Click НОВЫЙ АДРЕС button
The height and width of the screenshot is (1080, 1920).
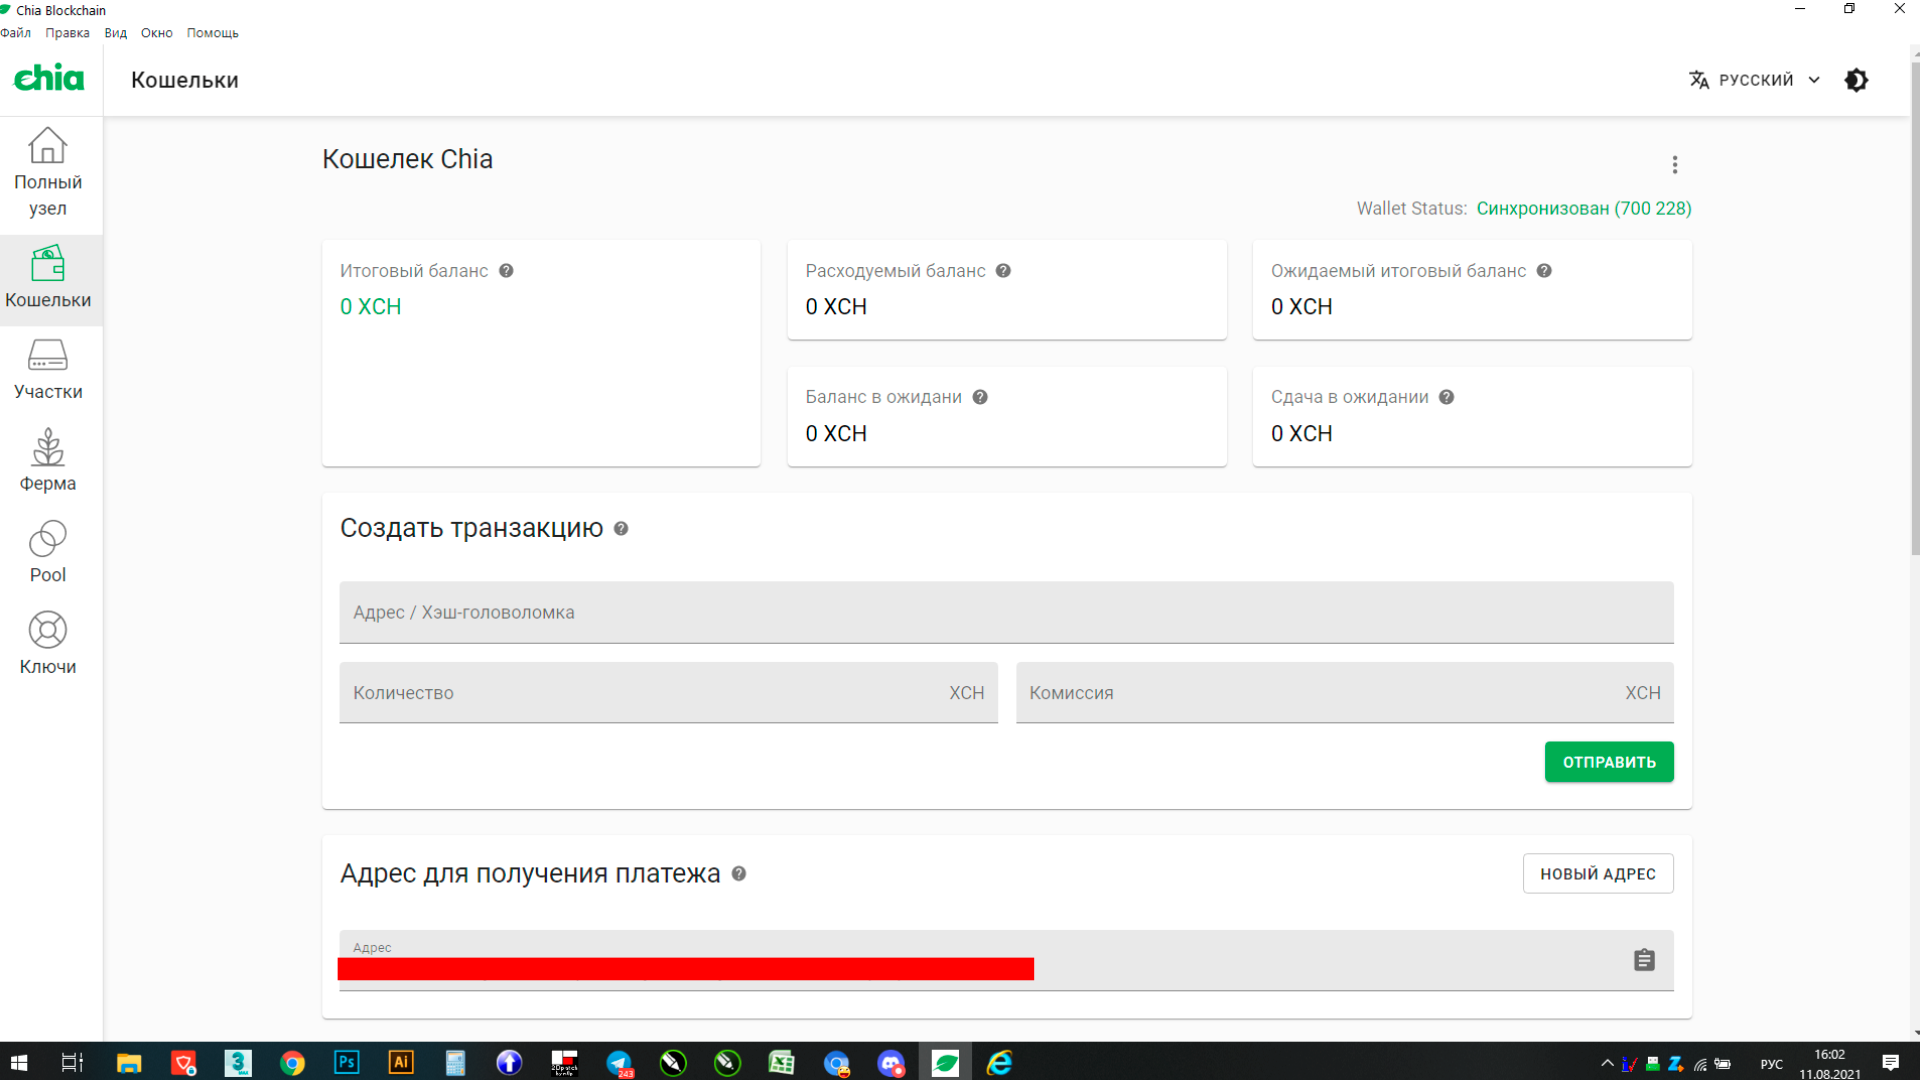[x=1597, y=874]
